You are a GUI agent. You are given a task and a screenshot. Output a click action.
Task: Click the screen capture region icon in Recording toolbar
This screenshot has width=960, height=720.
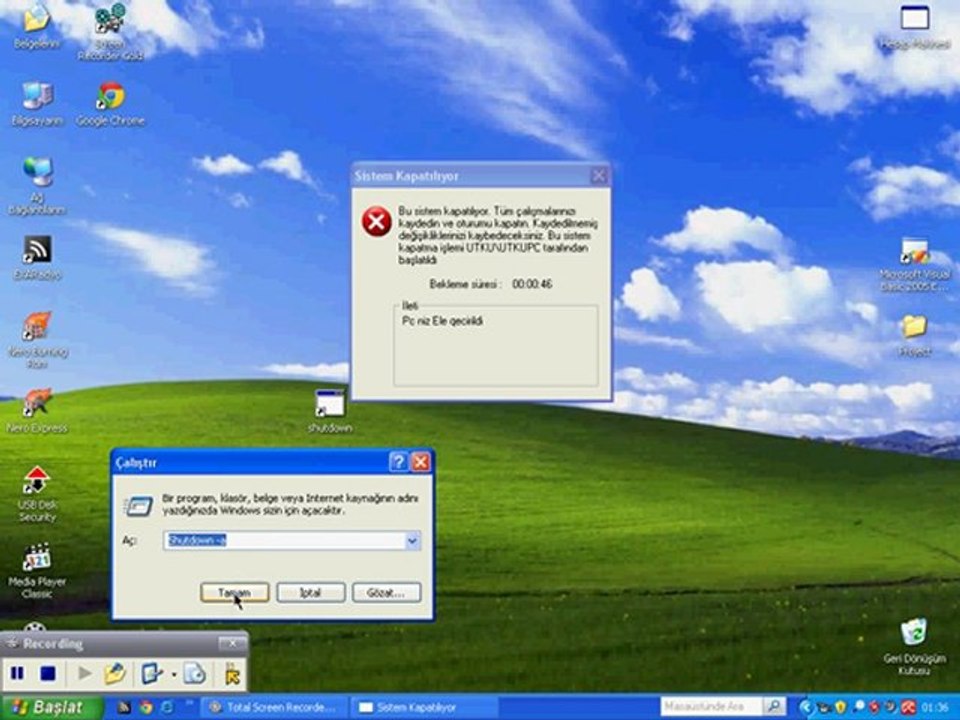151,673
